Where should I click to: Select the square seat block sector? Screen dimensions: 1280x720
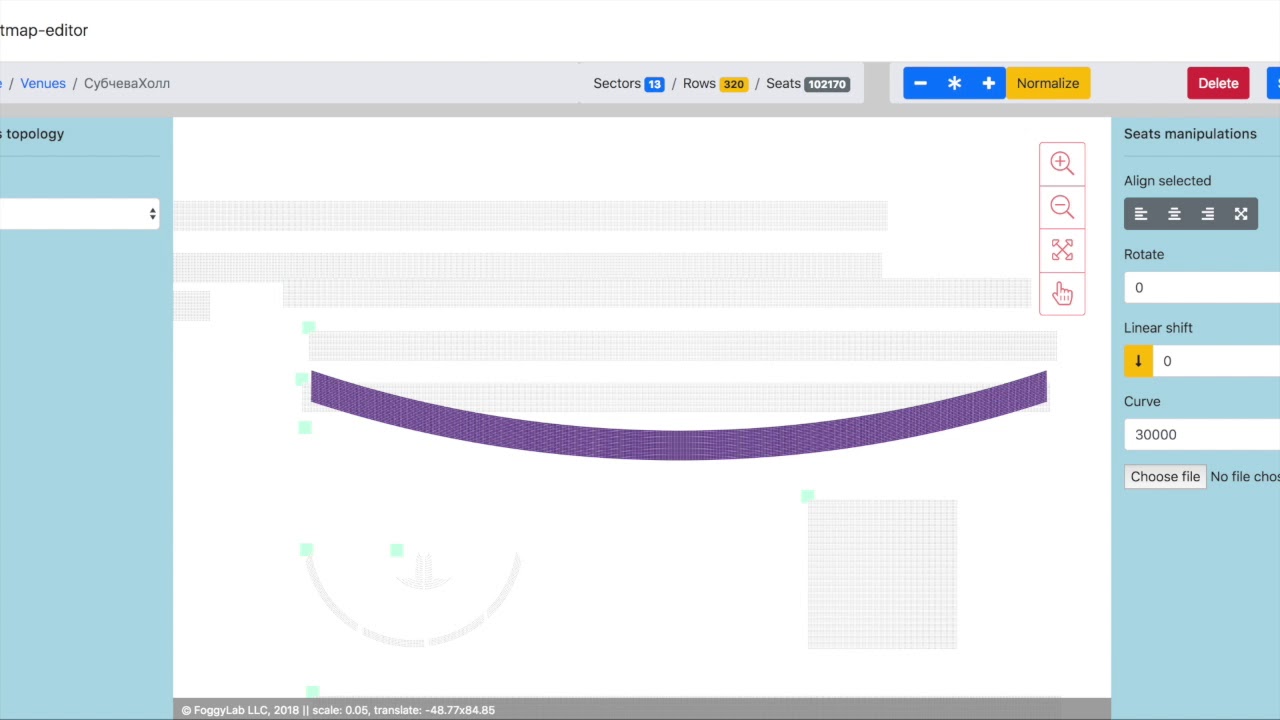[882, 574]
